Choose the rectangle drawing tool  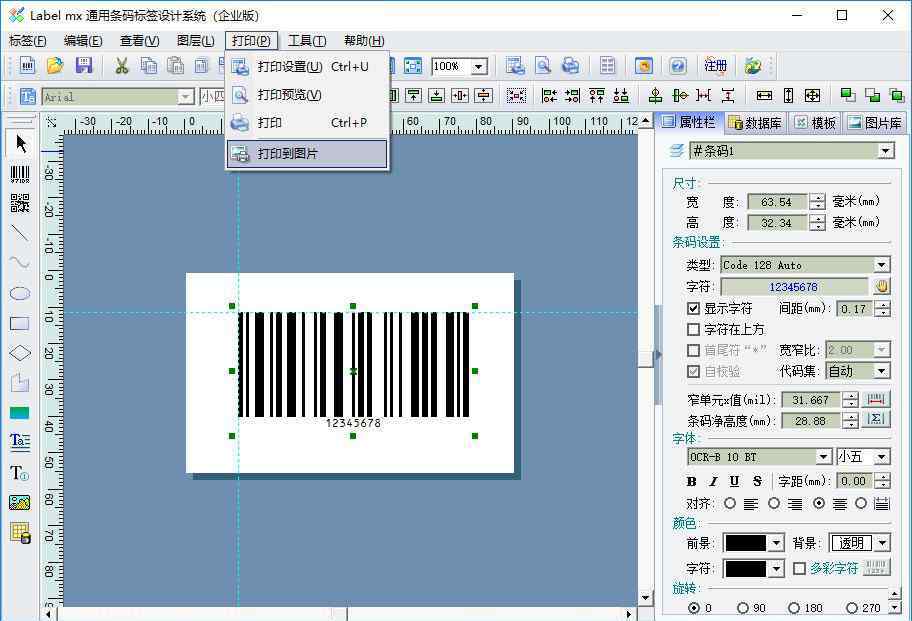click(20, 323)
